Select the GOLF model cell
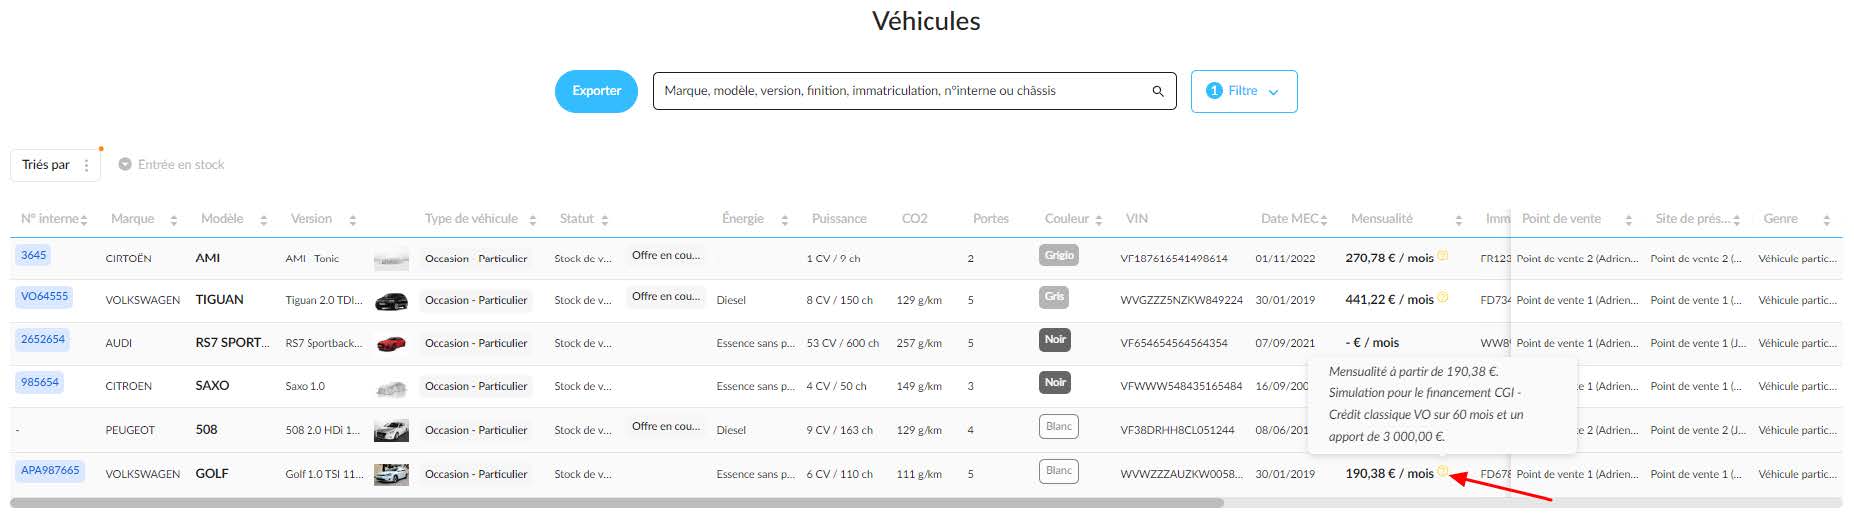 (x=212, y=473)
